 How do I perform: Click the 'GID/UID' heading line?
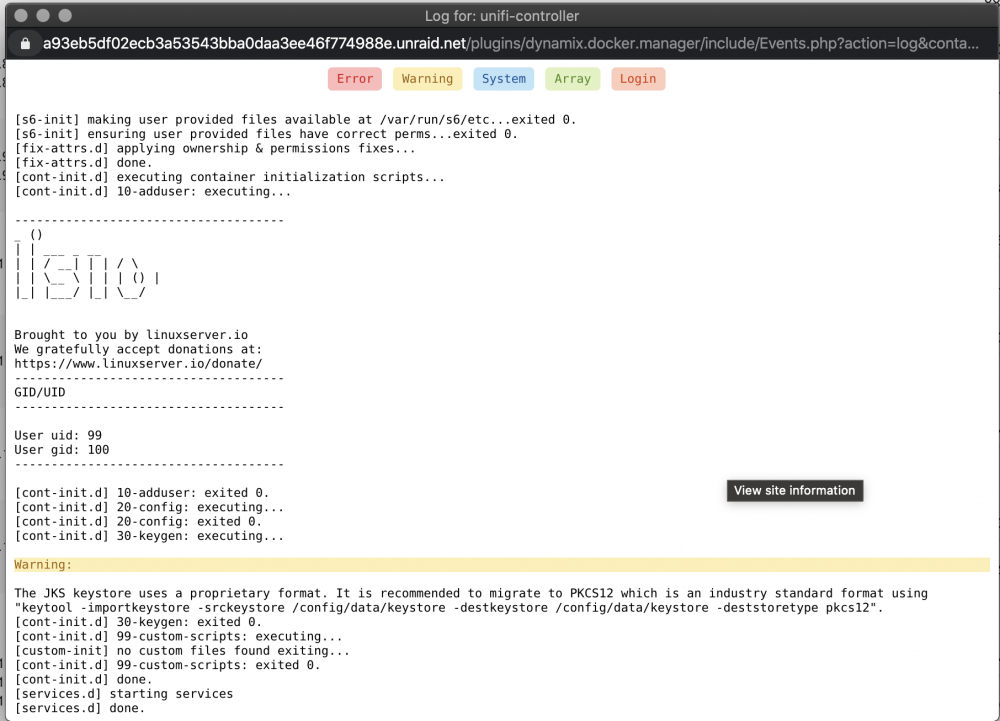tap(40, 392)
